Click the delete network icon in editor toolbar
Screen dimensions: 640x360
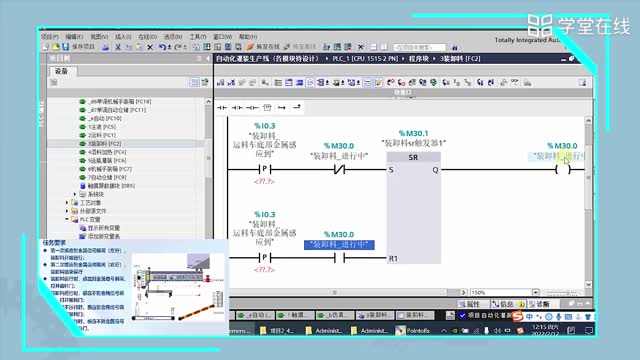[x=231, y=82]
